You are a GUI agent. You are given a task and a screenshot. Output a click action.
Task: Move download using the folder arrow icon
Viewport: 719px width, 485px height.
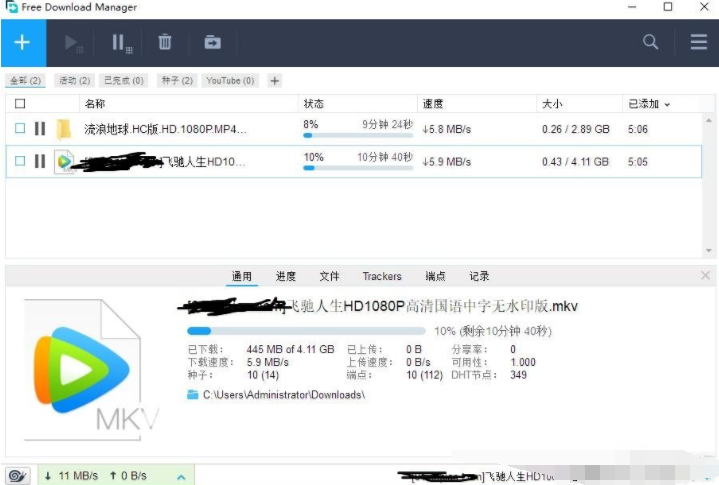212,42
